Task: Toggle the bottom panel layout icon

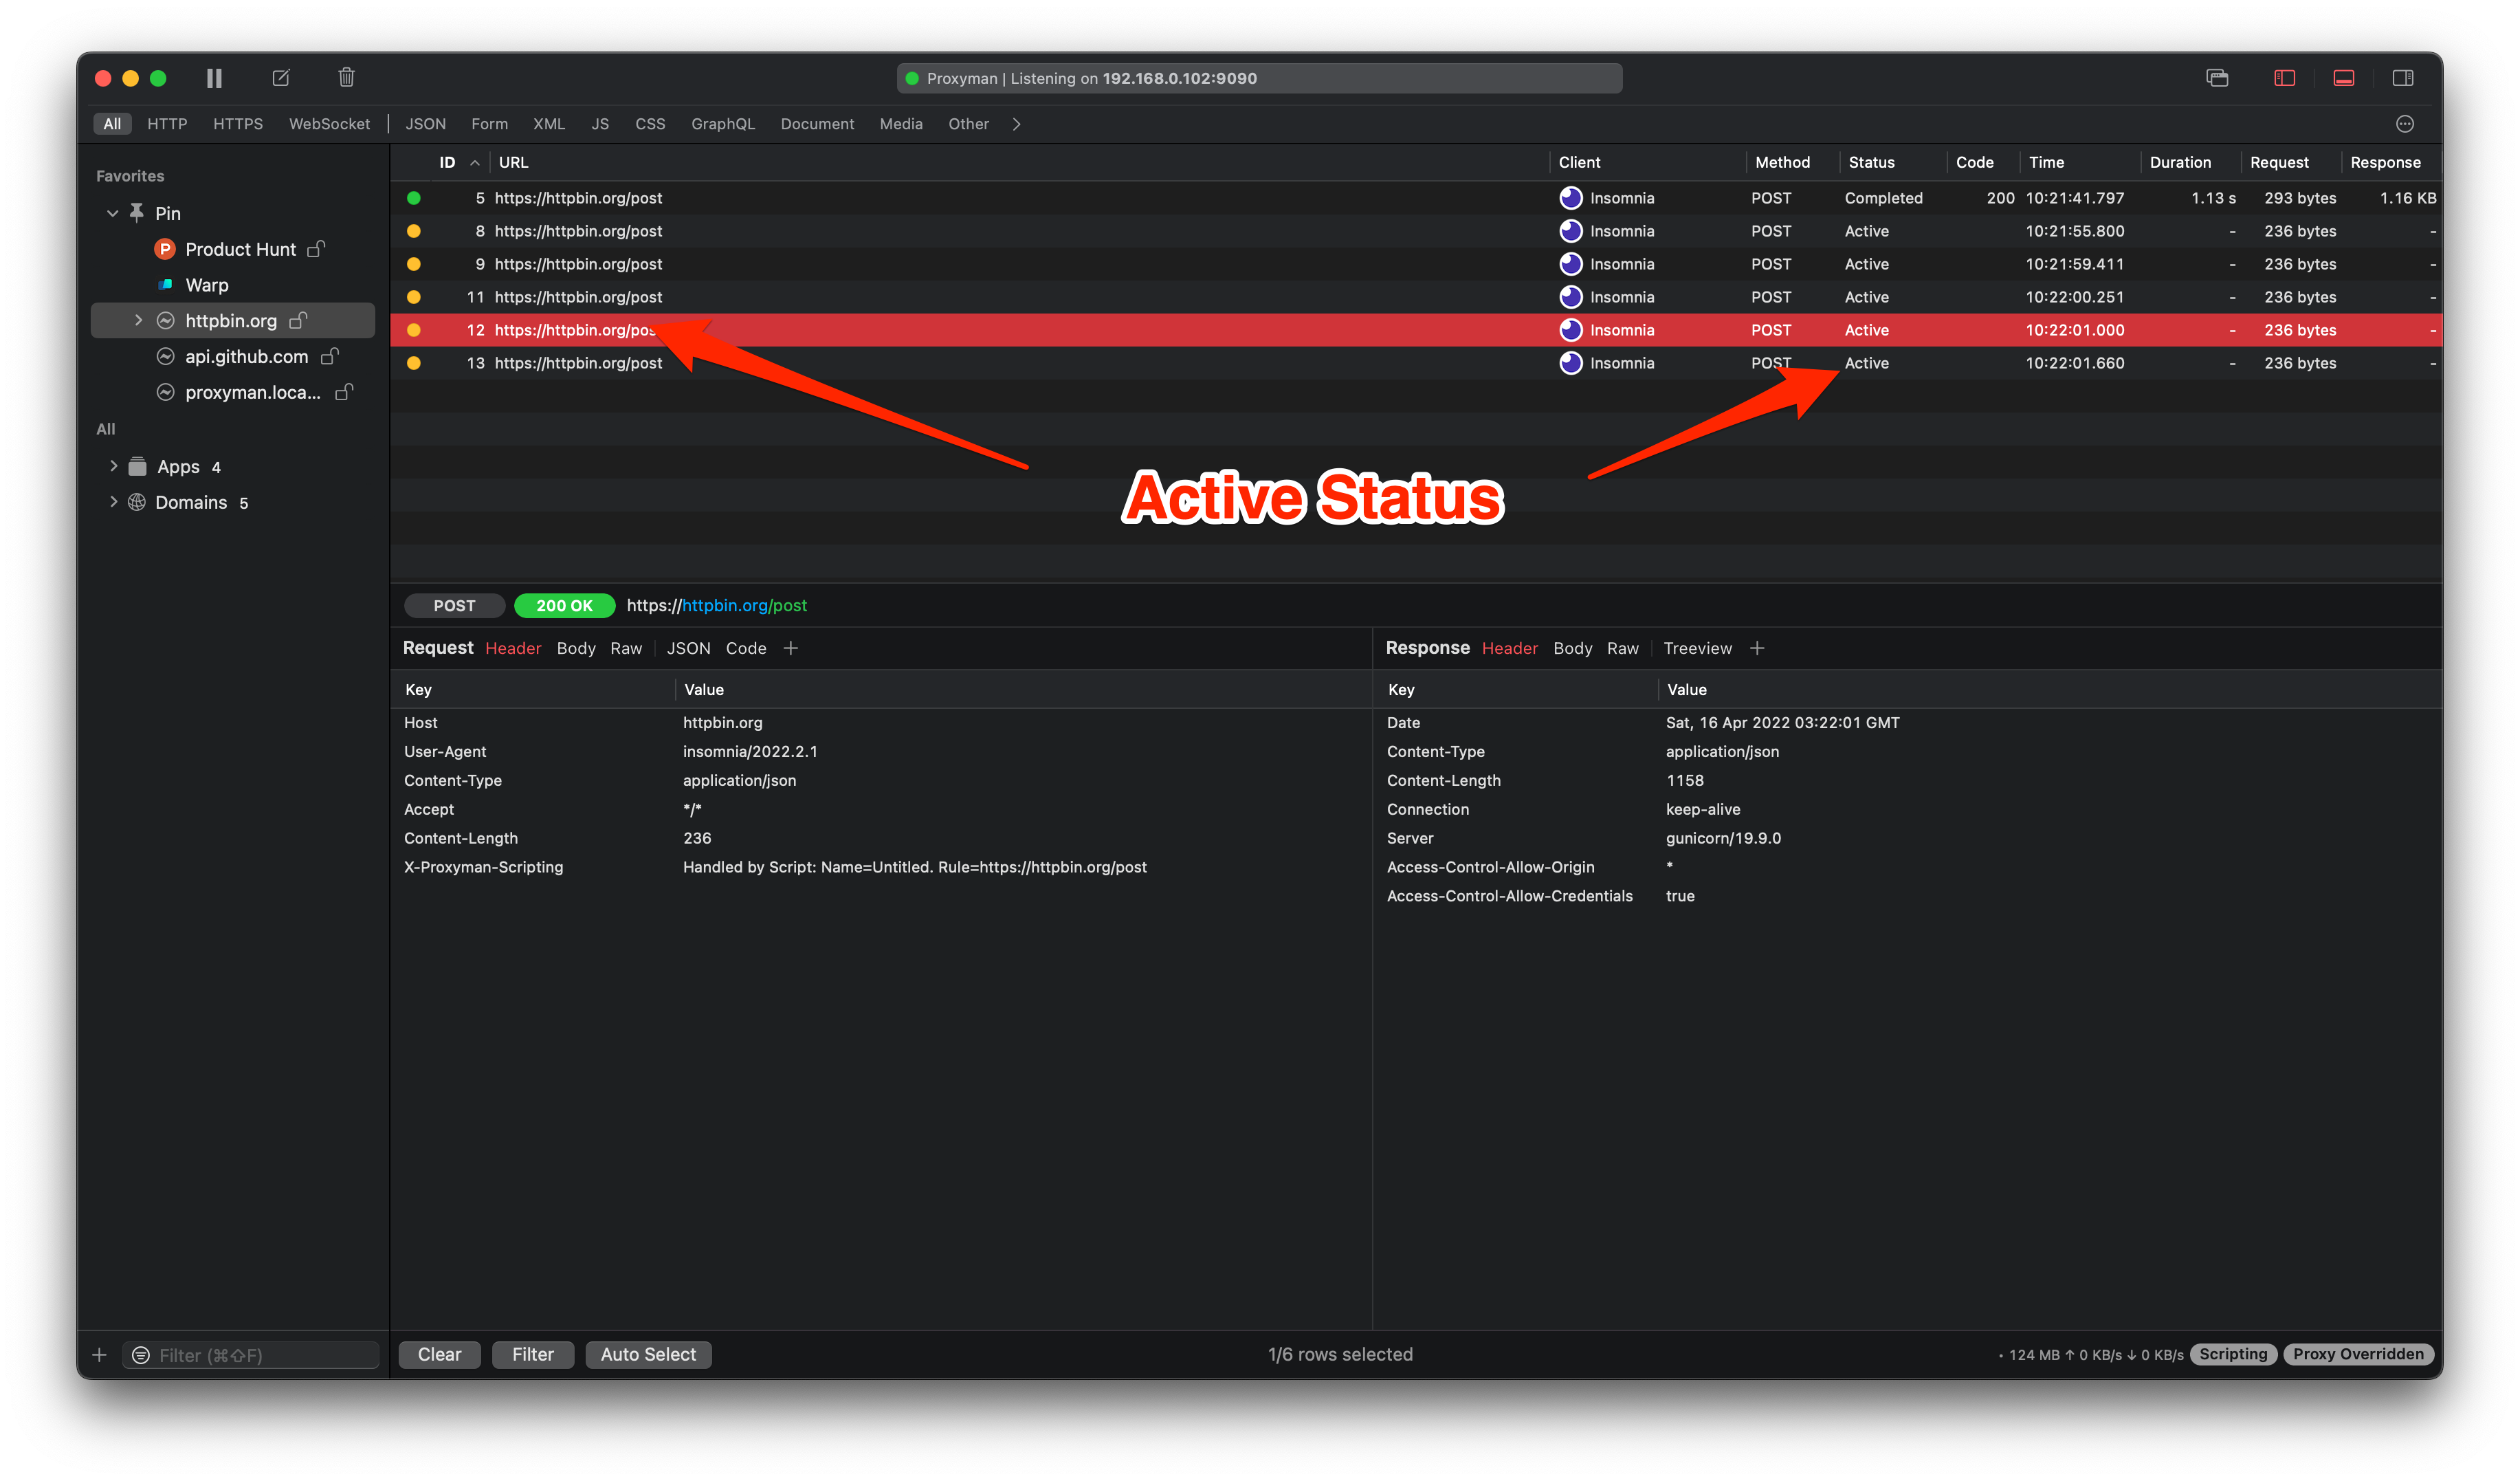Action: coord(2344,77)
